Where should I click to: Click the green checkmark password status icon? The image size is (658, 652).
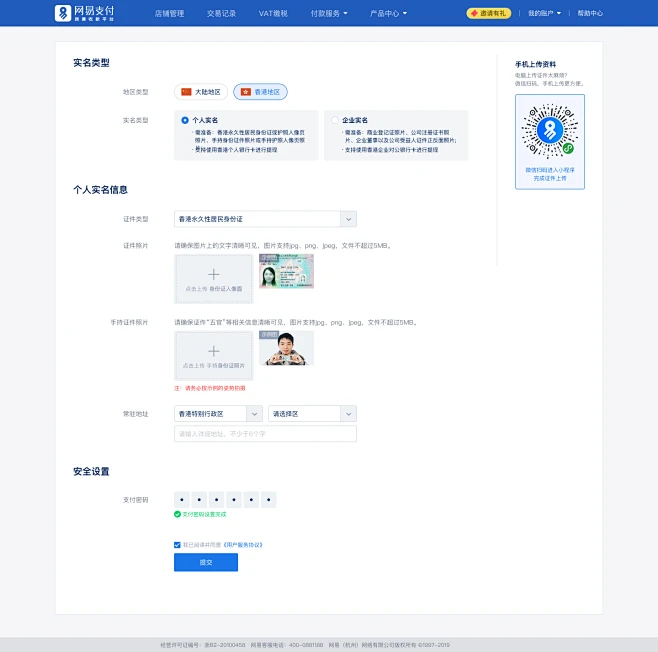[177, 514]
